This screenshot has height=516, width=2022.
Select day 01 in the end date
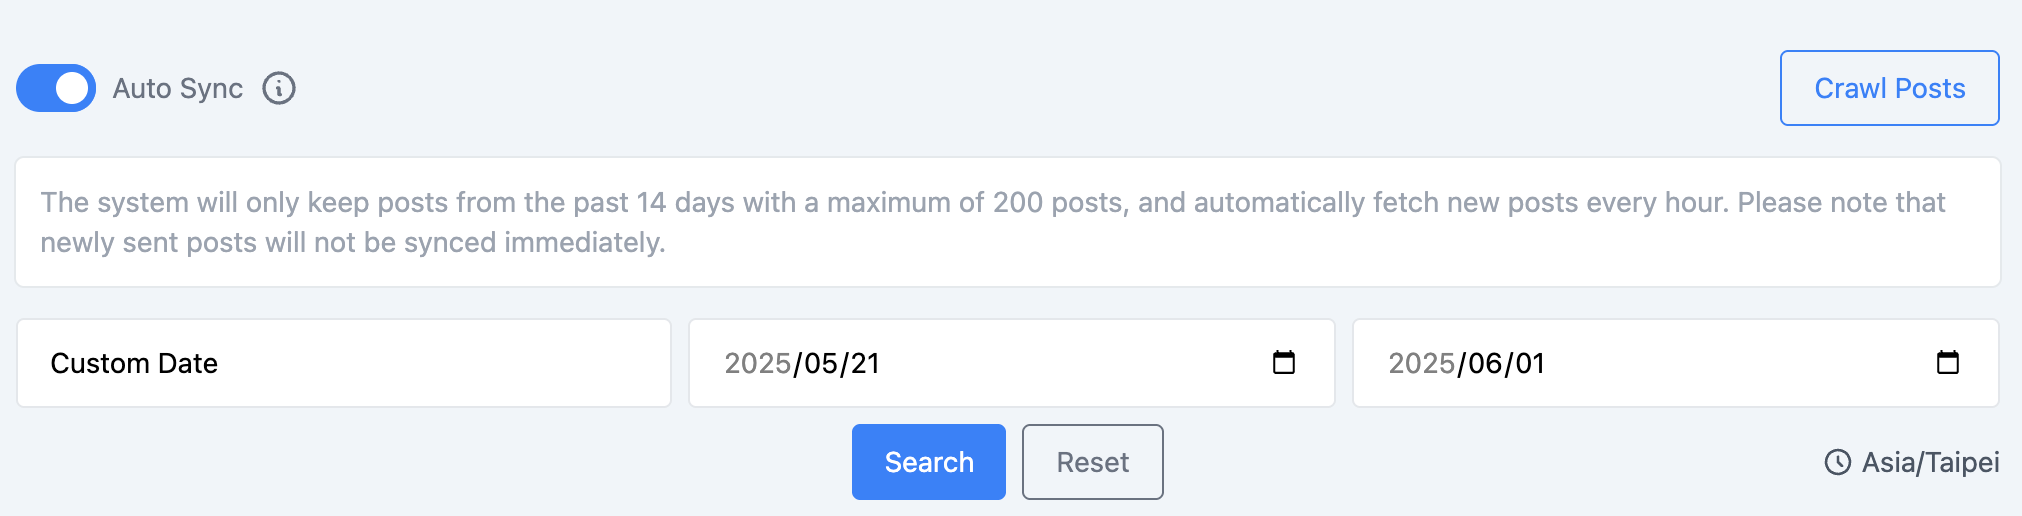1530,363
